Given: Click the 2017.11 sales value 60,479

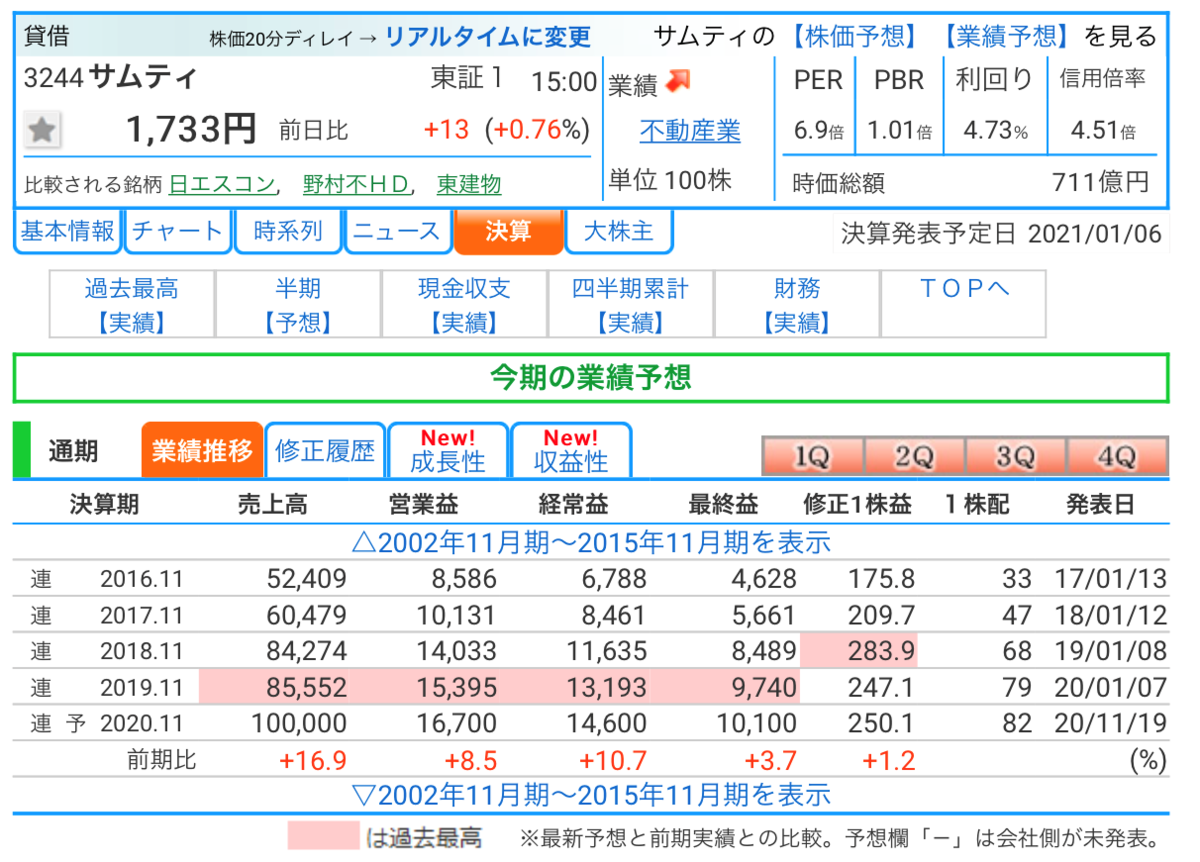Looking at the screenshot, I should point(306,616).
